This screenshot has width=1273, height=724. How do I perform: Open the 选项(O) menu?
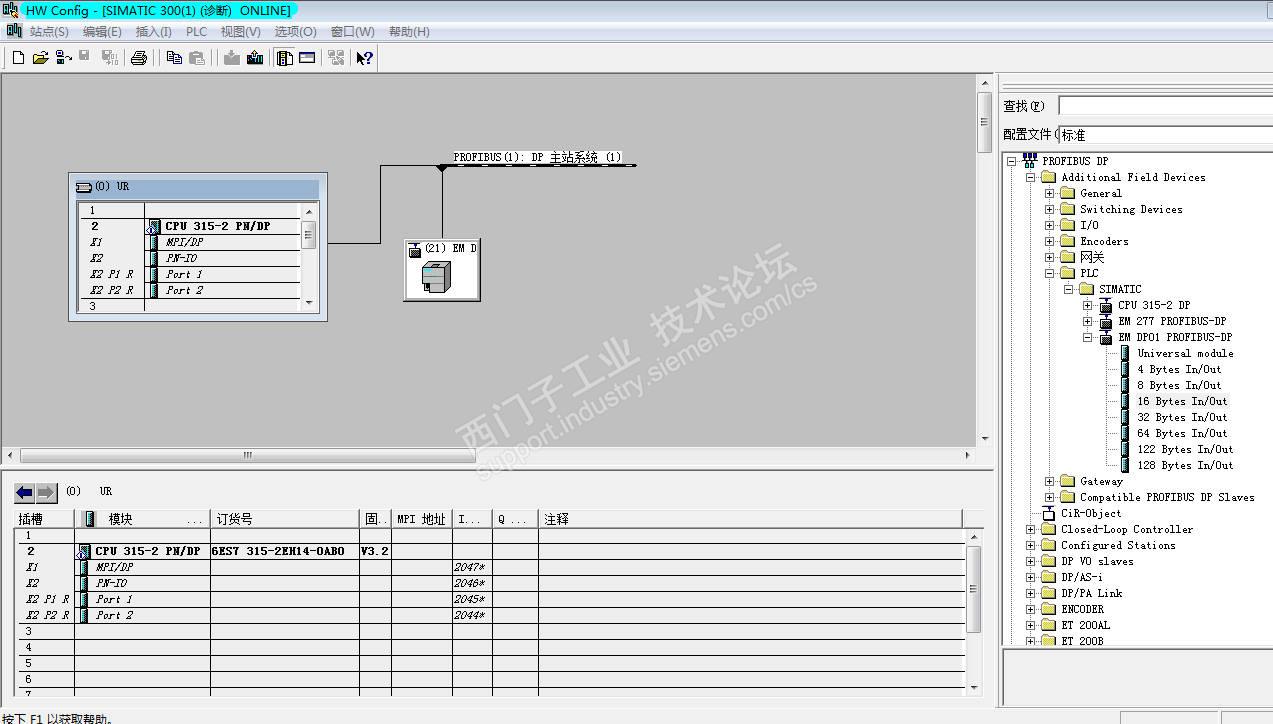295,32
